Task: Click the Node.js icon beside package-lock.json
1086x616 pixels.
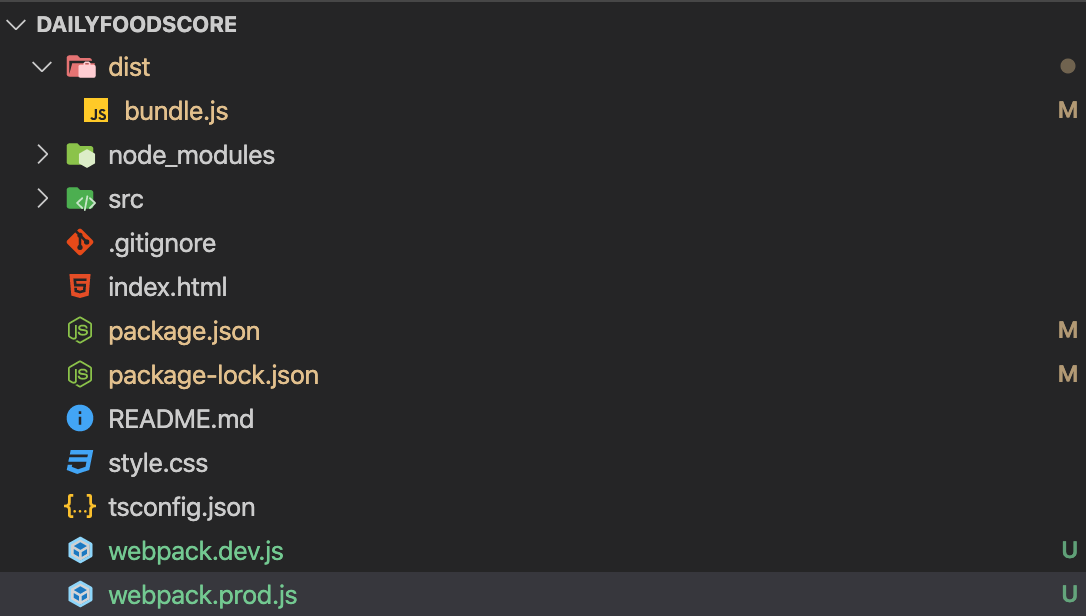Action: click(x=80, y=374)
